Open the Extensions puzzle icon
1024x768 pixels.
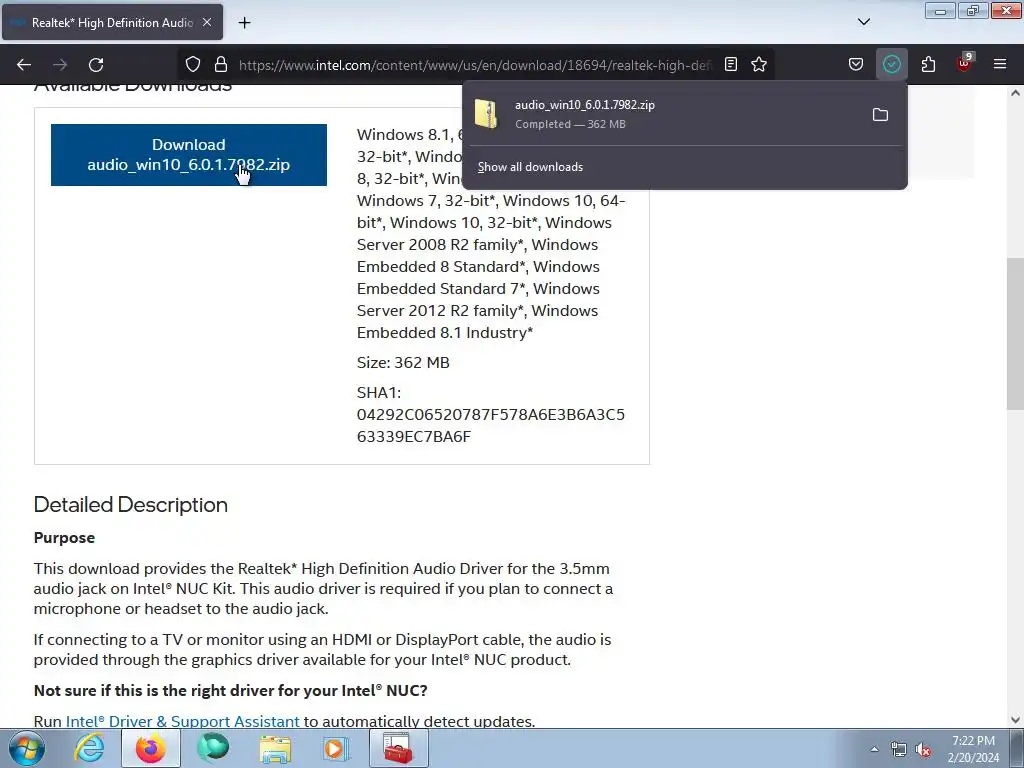coord(928,64)
